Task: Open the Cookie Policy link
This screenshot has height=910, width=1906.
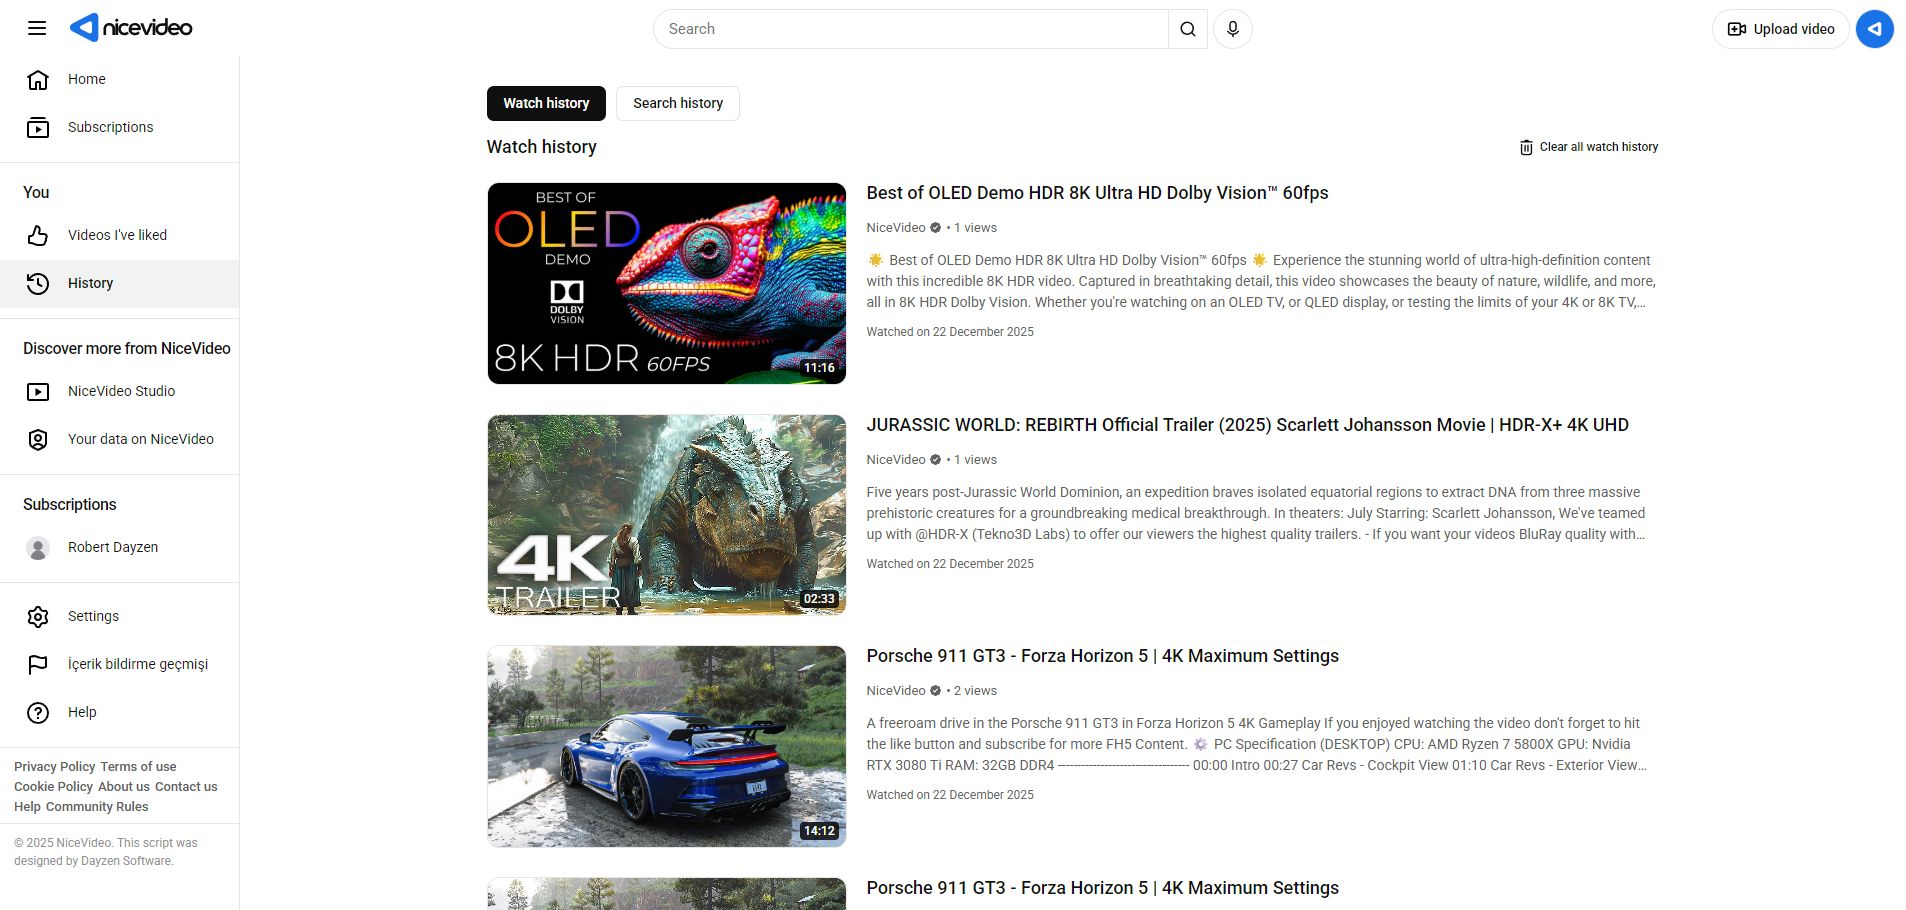Action: click(53, 787)
